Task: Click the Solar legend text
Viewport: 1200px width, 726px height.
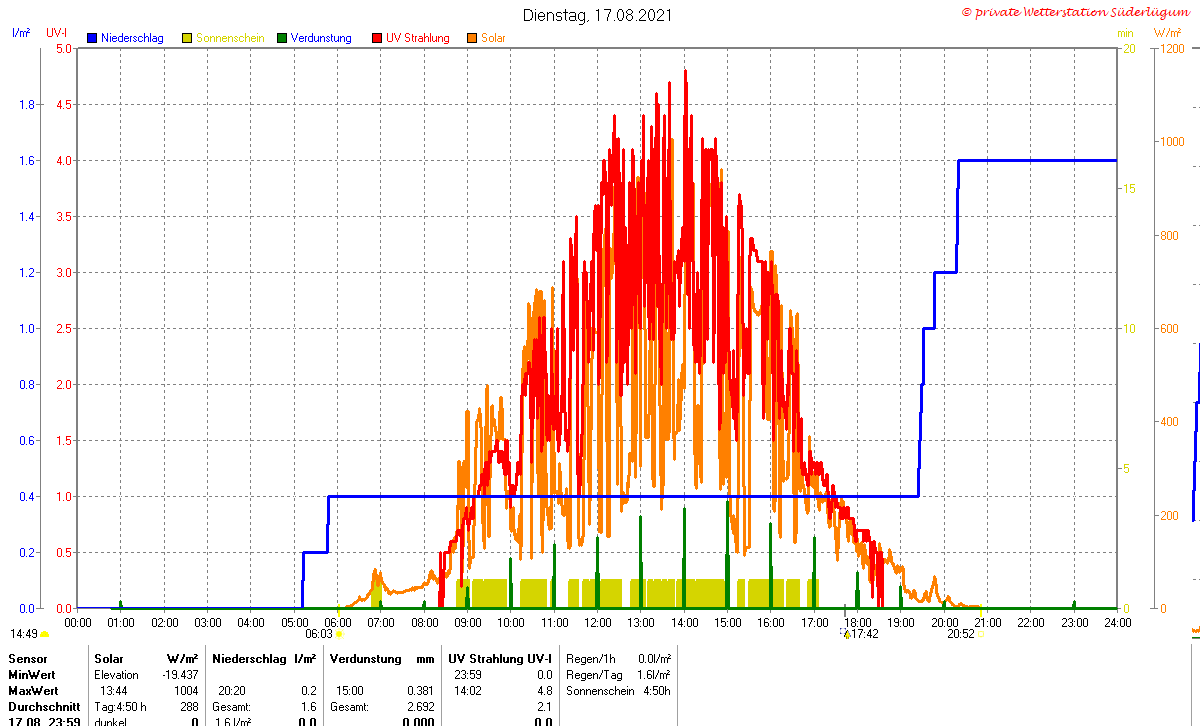Action: 493,38
